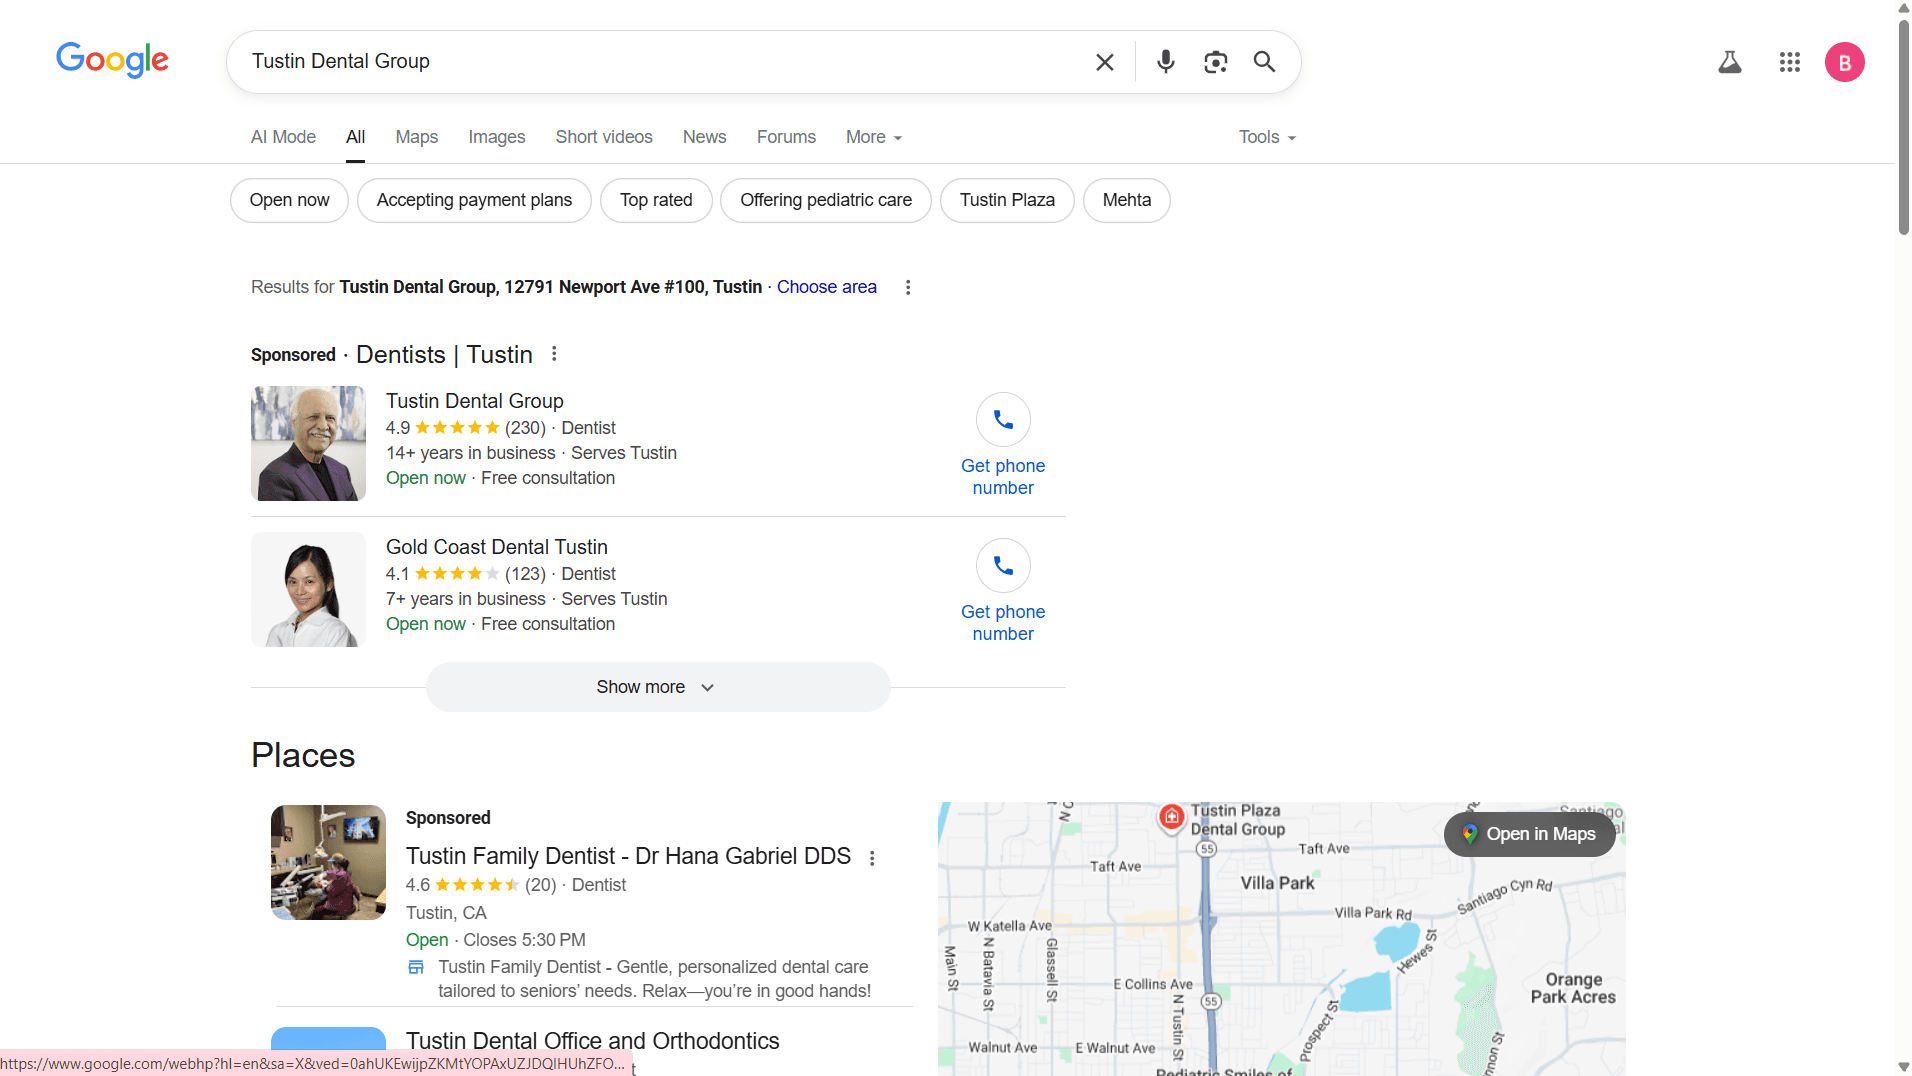Screen dimensions: 1912x1076
Task: Start voice search with the microphone icon
Action: (x=1165, y=62)
